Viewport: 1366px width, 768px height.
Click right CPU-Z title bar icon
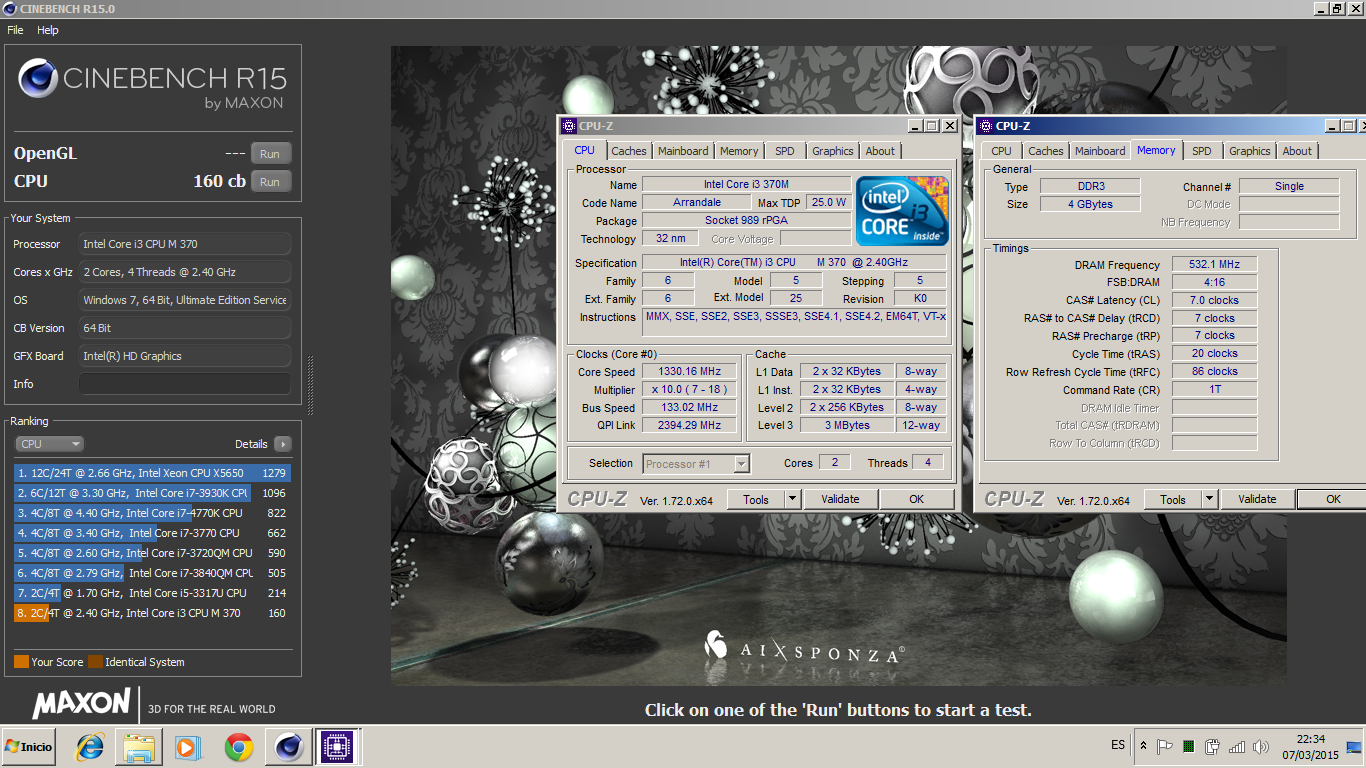coord(985,126)
